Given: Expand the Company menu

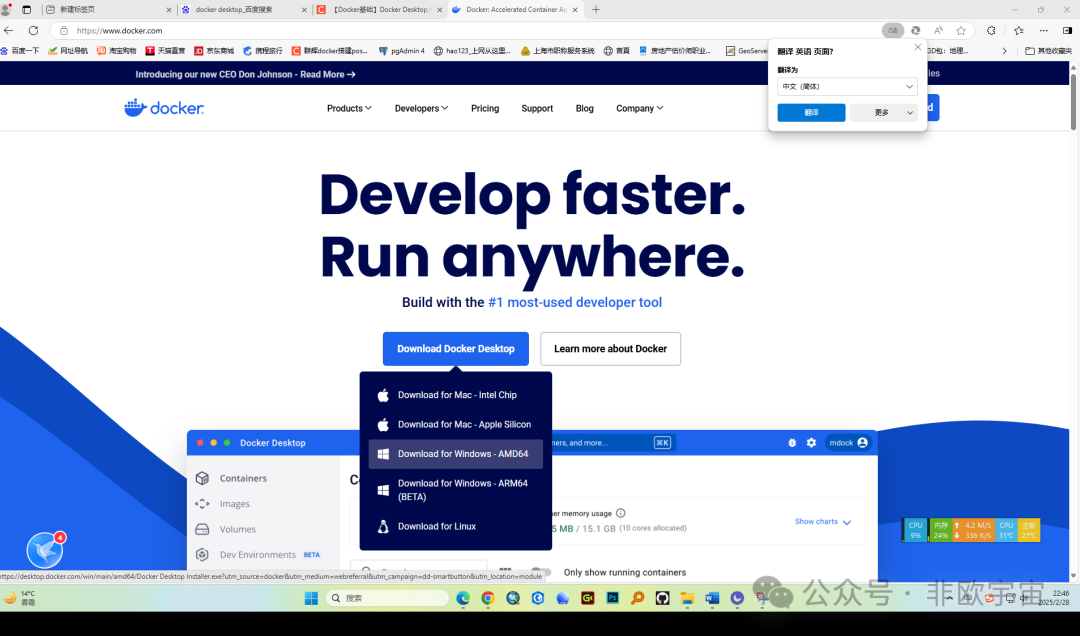Looking at the screenshot, I should click(x=640, y=108).
